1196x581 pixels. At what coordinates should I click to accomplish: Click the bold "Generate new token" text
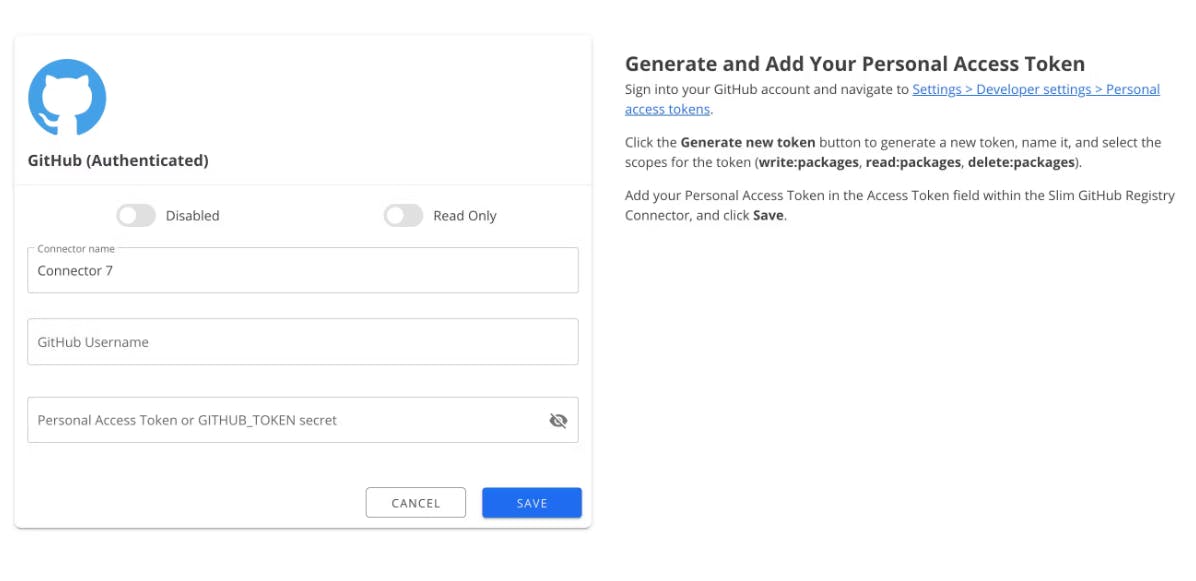[x=747, y=143]
